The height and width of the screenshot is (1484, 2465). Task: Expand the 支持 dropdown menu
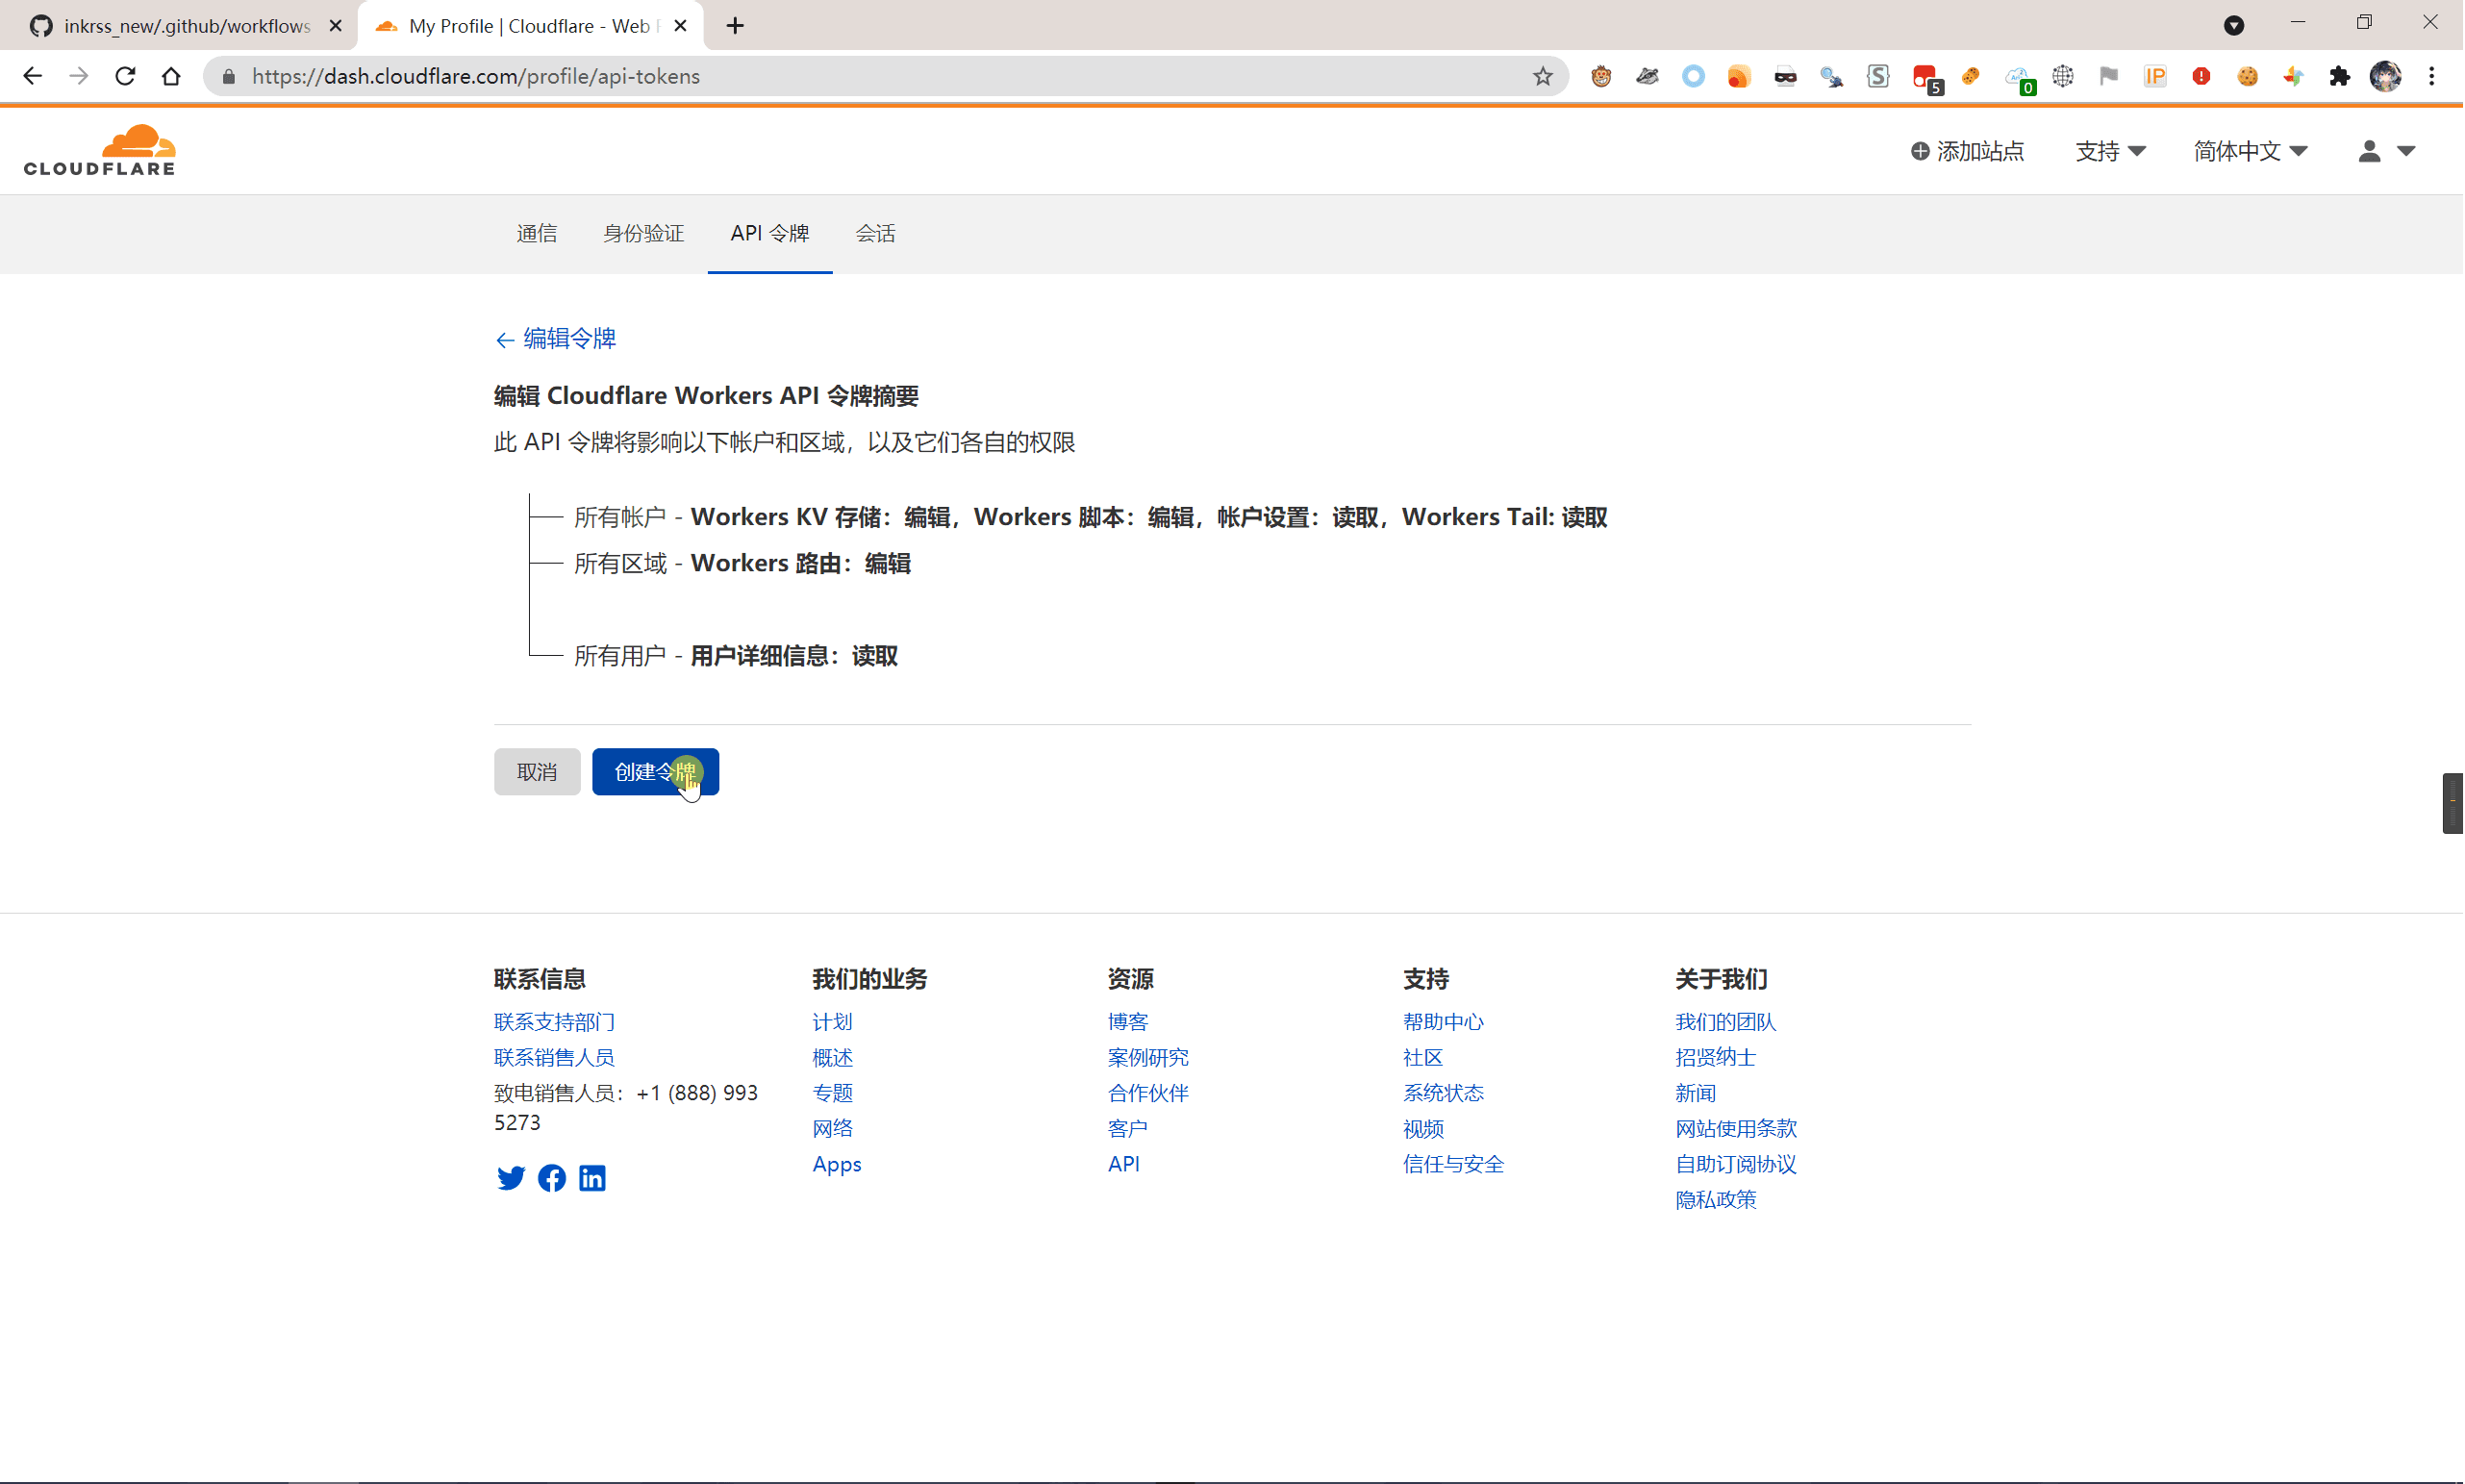click(x=2110, y=151)
